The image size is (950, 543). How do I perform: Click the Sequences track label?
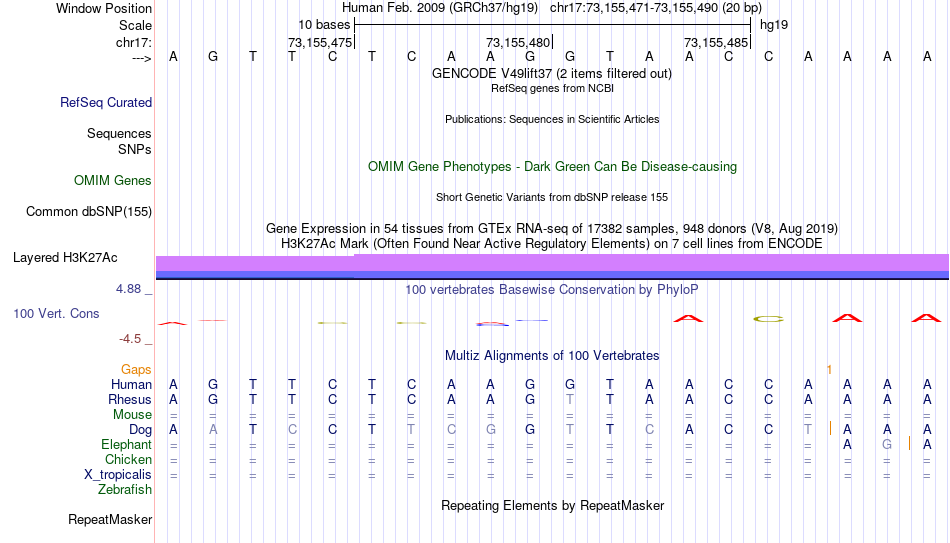coord(119,133)
